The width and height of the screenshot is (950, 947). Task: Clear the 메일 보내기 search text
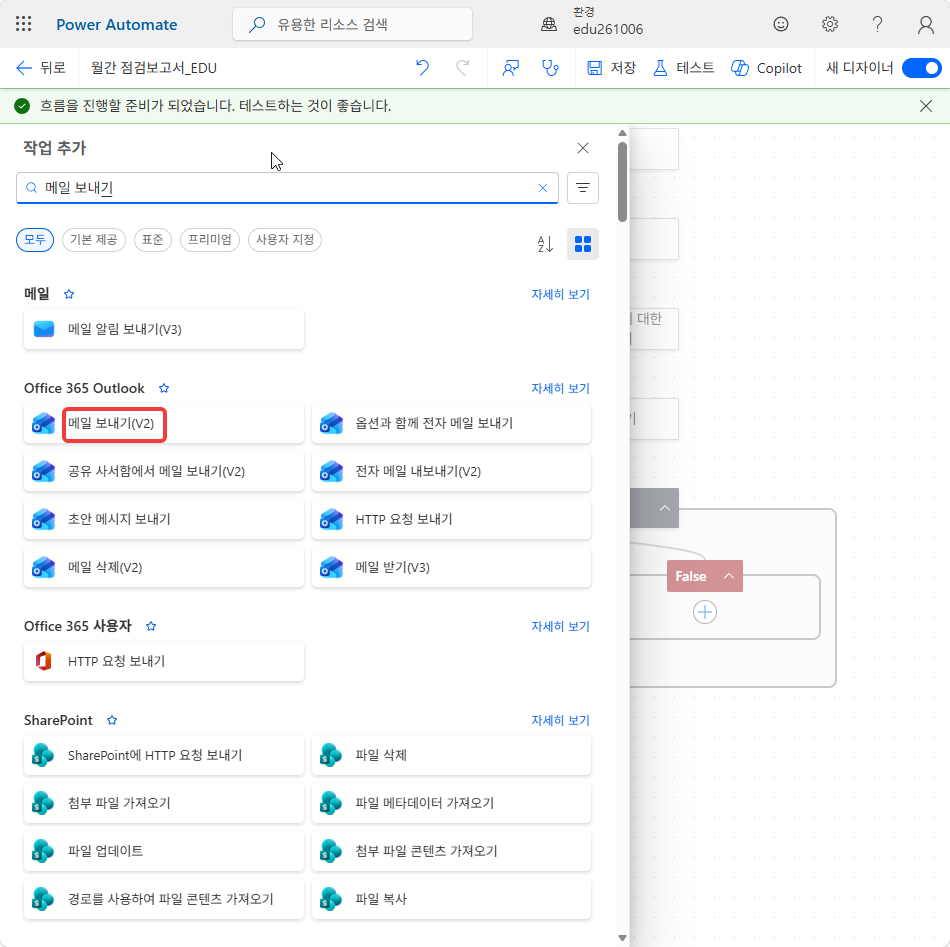[543, 188]
